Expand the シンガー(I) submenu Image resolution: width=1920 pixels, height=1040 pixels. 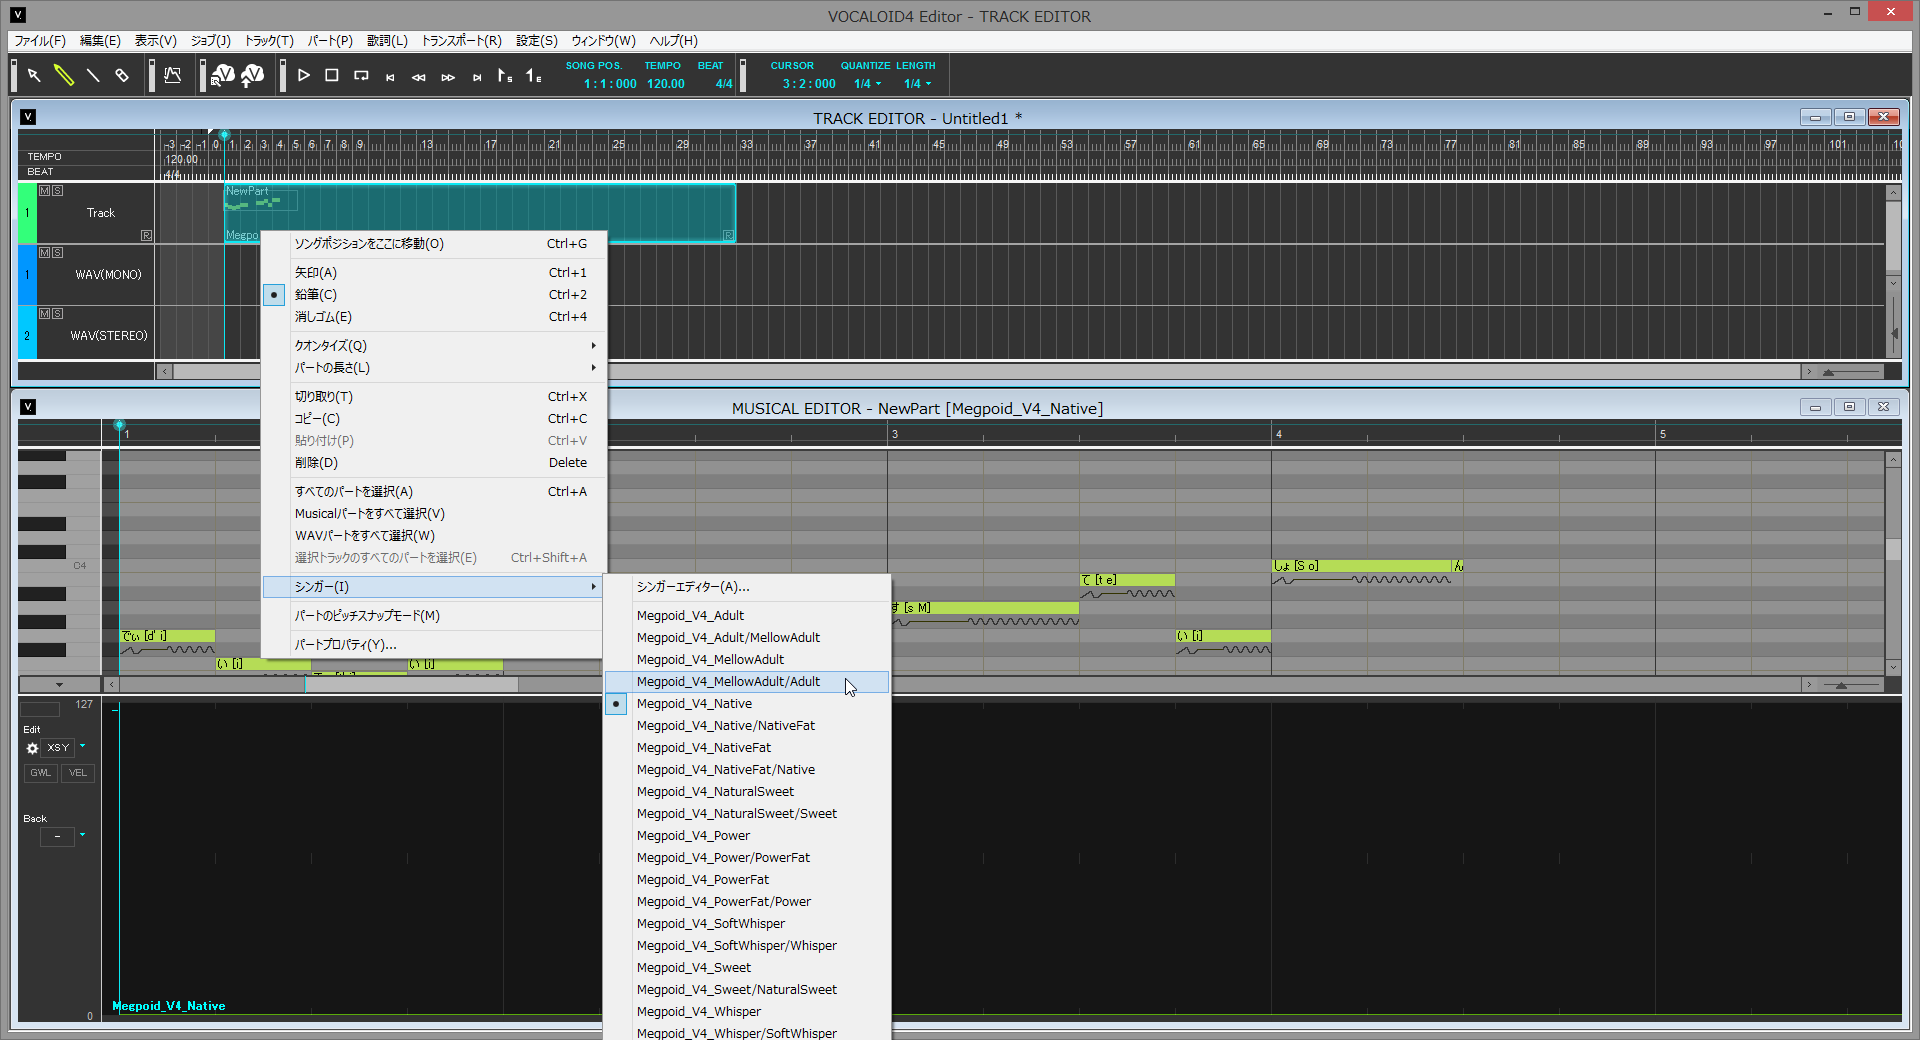(x=434, y=587)
